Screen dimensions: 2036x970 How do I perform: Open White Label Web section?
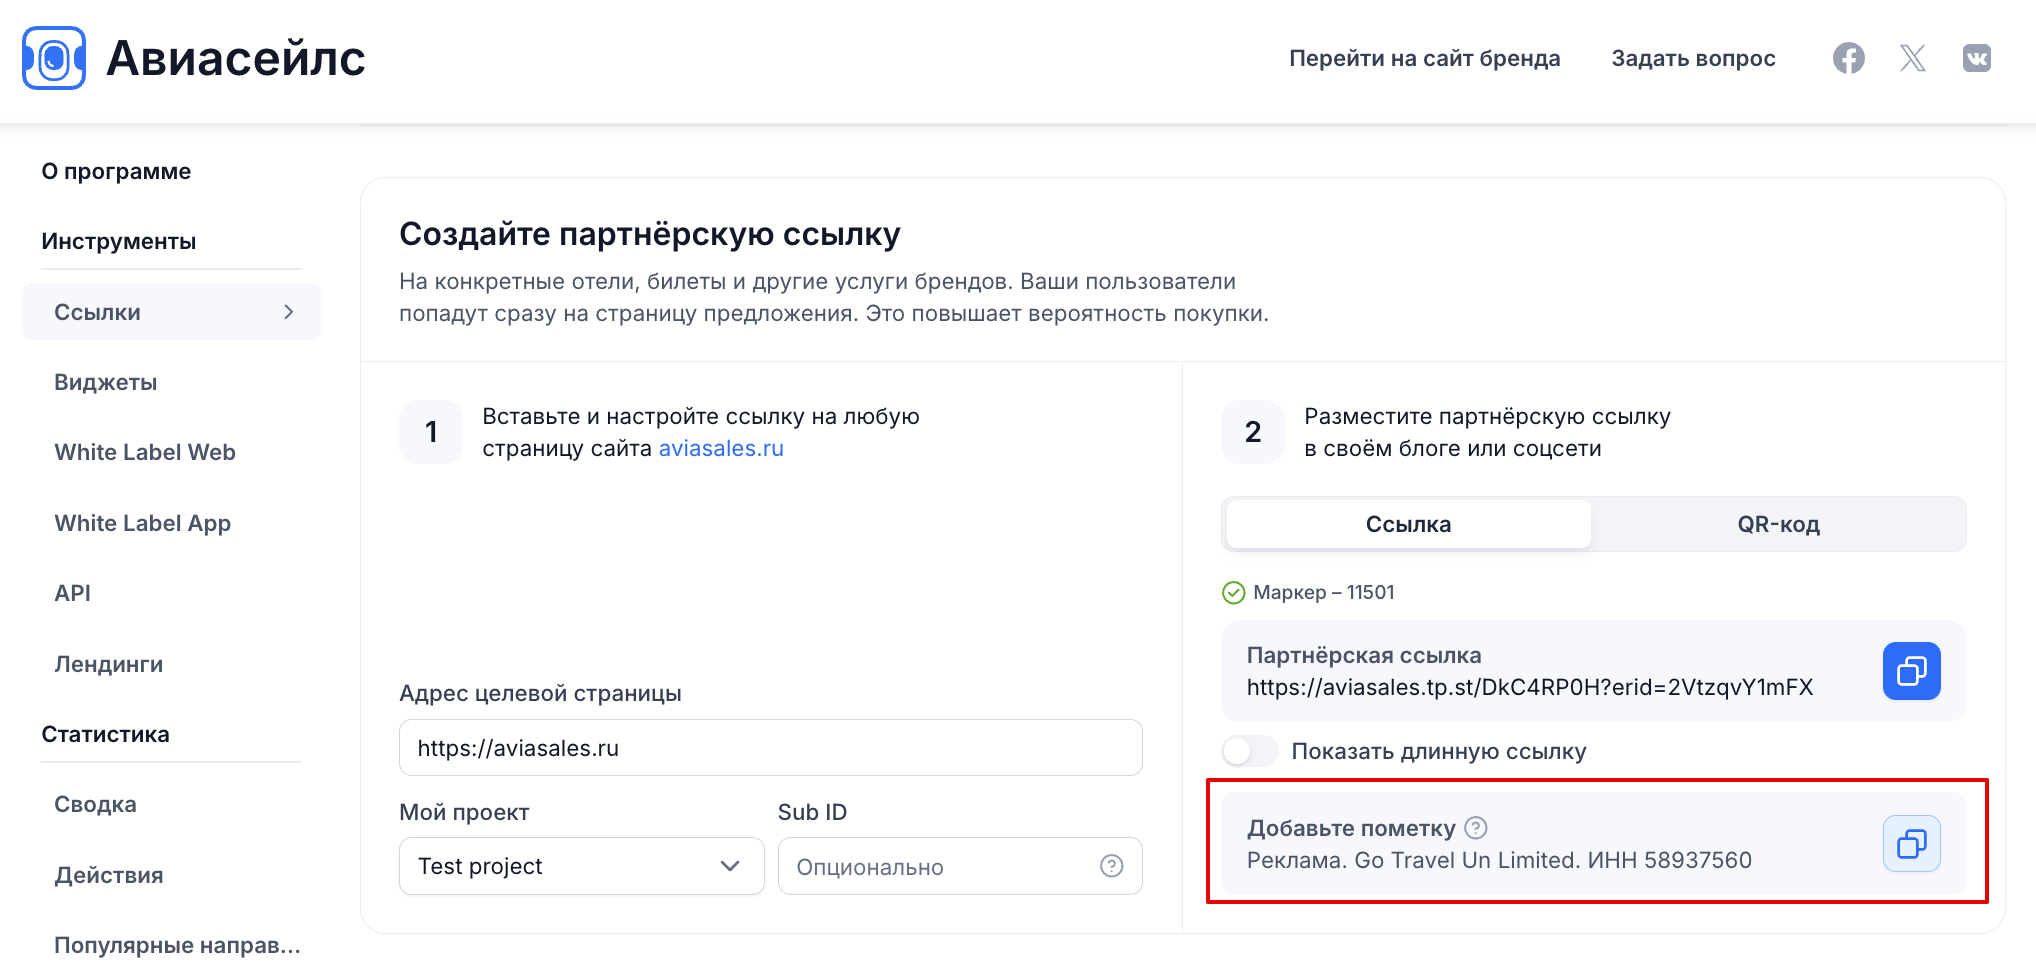(x=144, y=452)
